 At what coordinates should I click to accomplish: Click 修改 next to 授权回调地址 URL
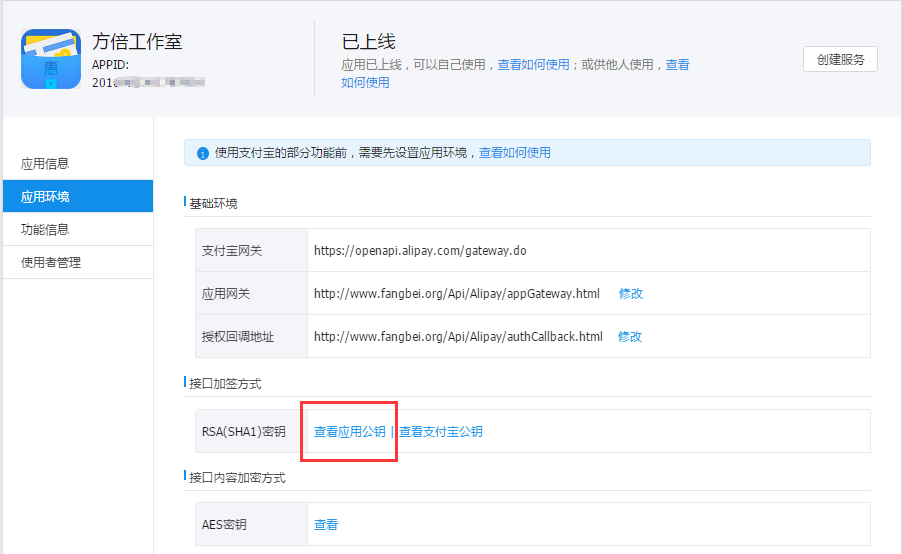click(630, 337)
